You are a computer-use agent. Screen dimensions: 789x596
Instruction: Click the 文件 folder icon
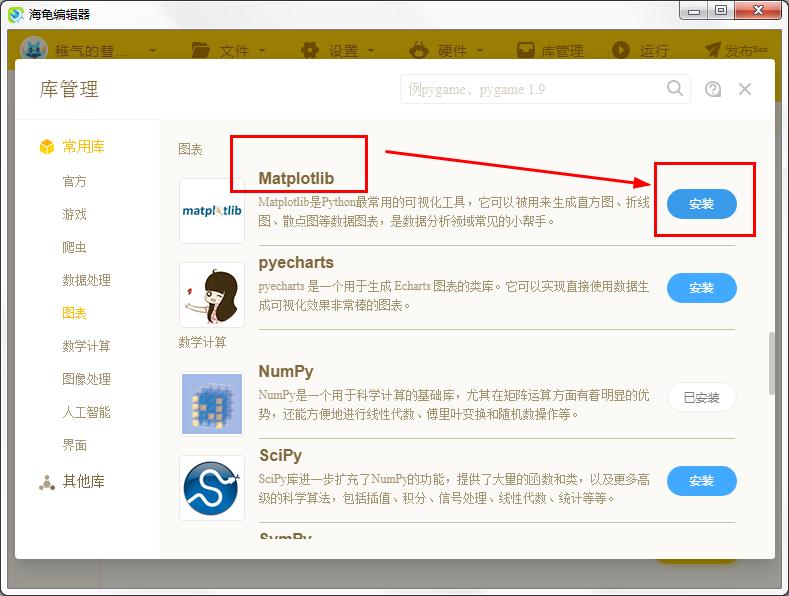coord(201,50)
